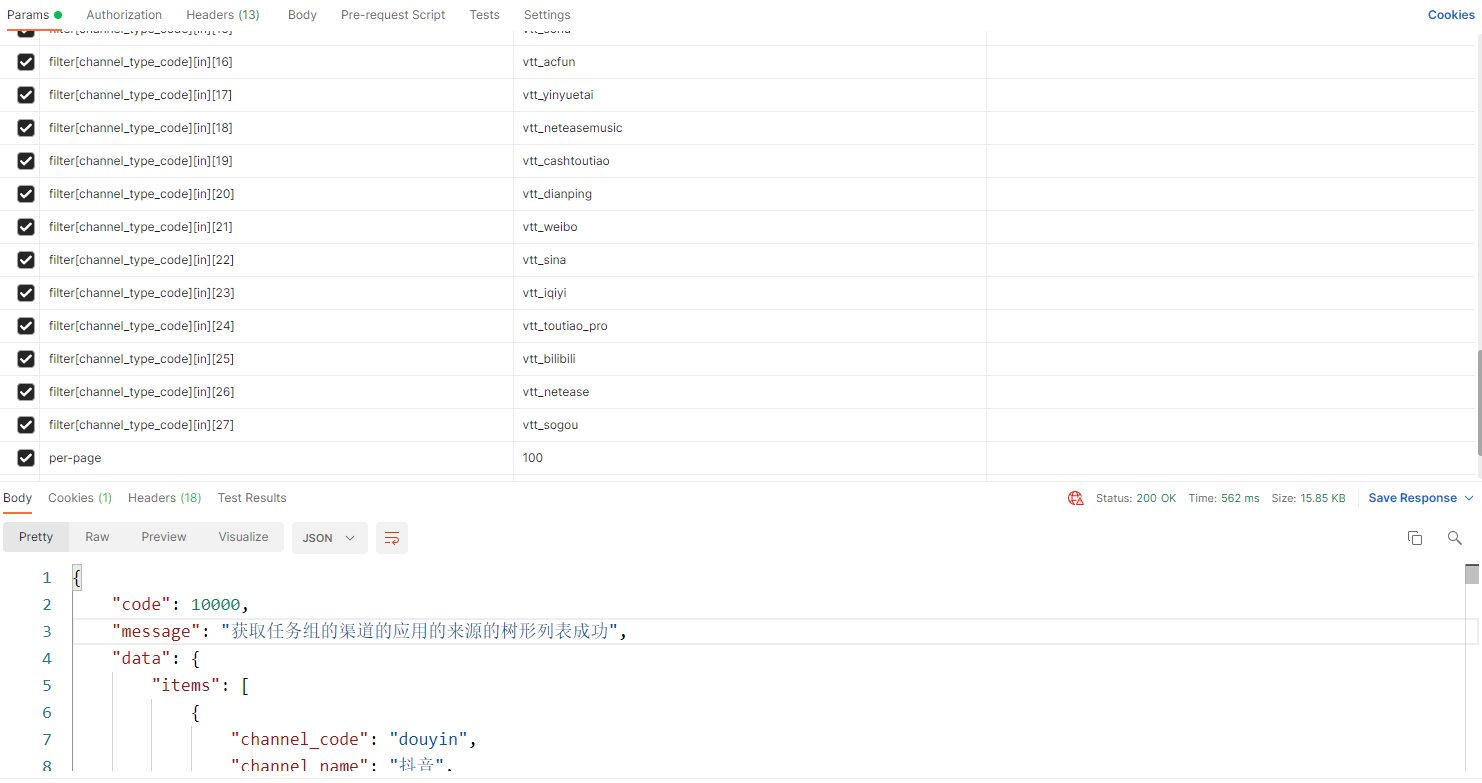Click the "message" line in the response
The height and width of the screenshot is (783, 1482).
(x=369, y=632)
